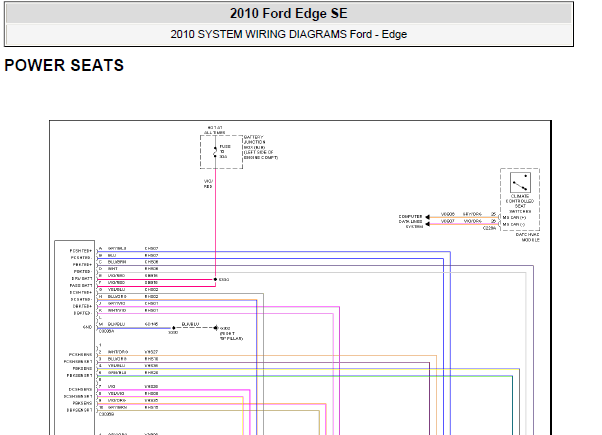The image size is (602, 435).
Task: Click pin K 'WHT/VIO' wire label
Action: [x=116, y=310]
